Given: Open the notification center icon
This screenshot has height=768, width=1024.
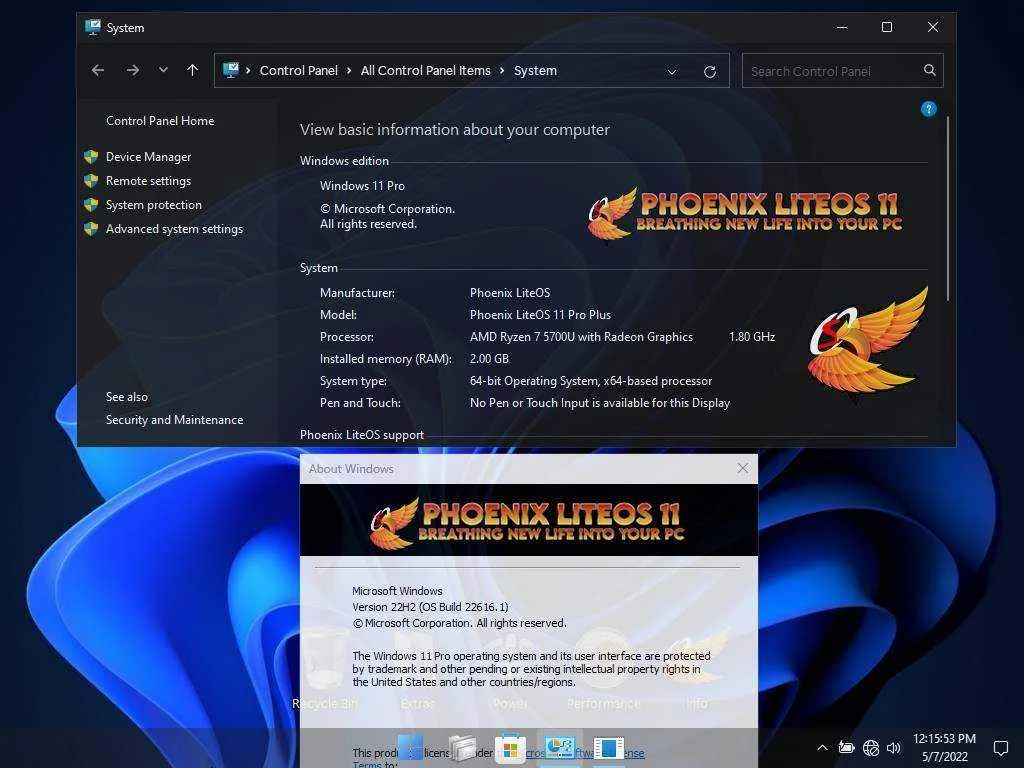Looking at the screenshot, I should click(x=1000, y=748).
